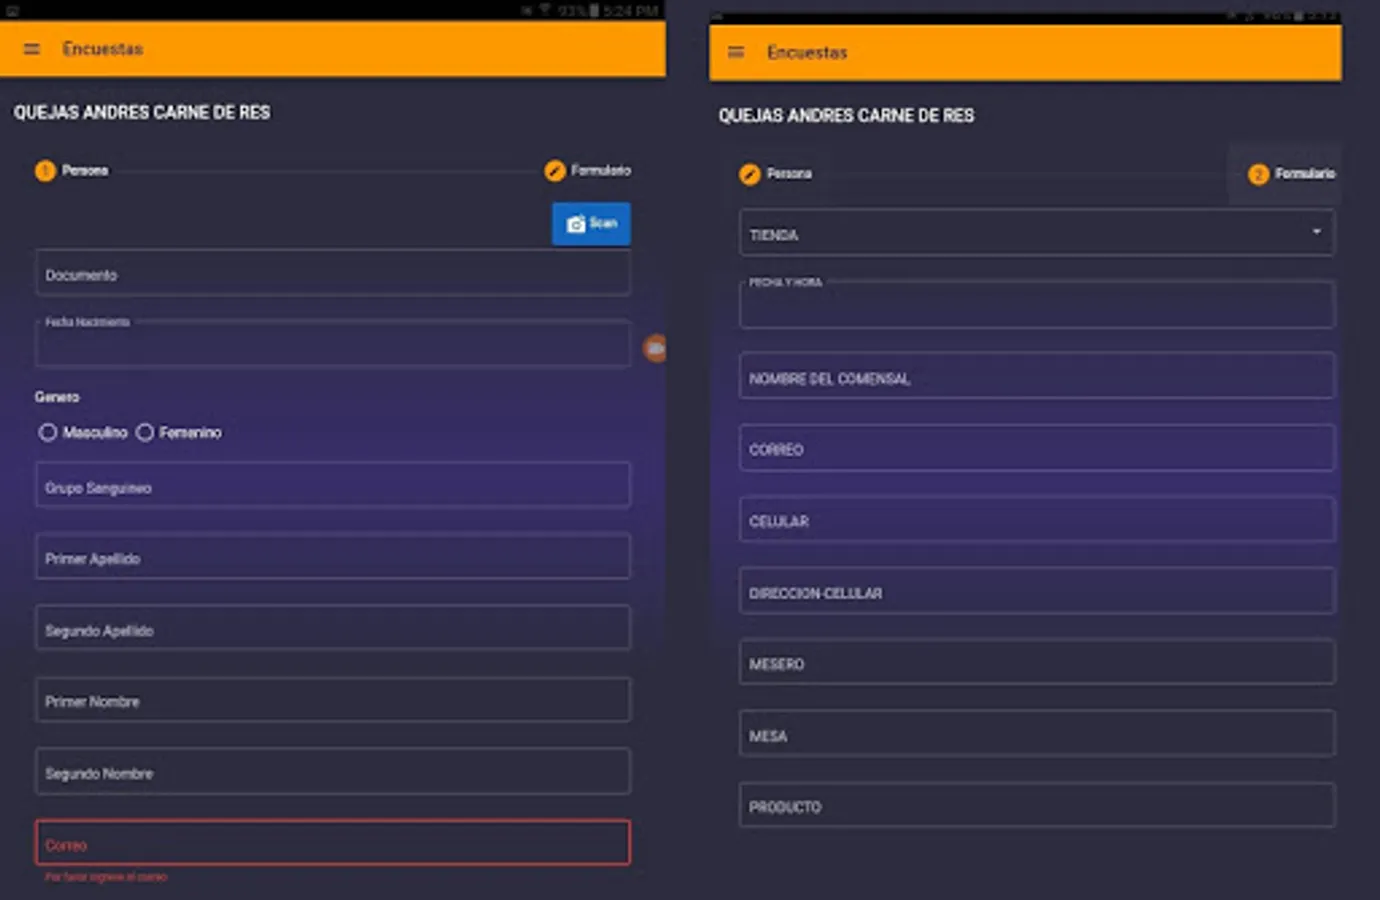Focus the Primer Nombre field
This screenshot has height=900, width=1380.
333,700
